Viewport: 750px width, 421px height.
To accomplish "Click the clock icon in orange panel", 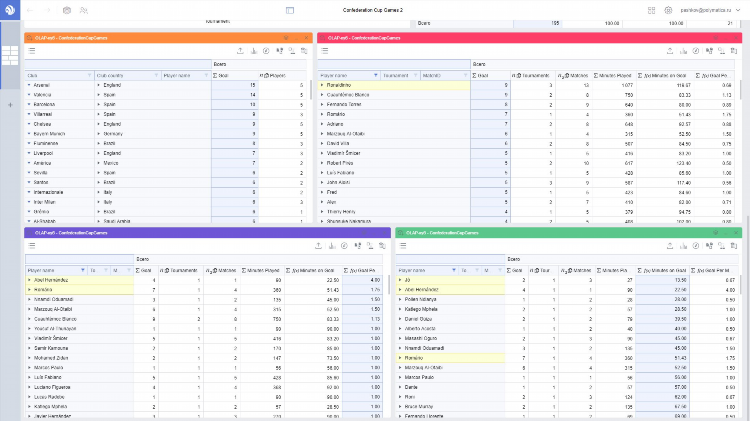I will click(266, 51).
